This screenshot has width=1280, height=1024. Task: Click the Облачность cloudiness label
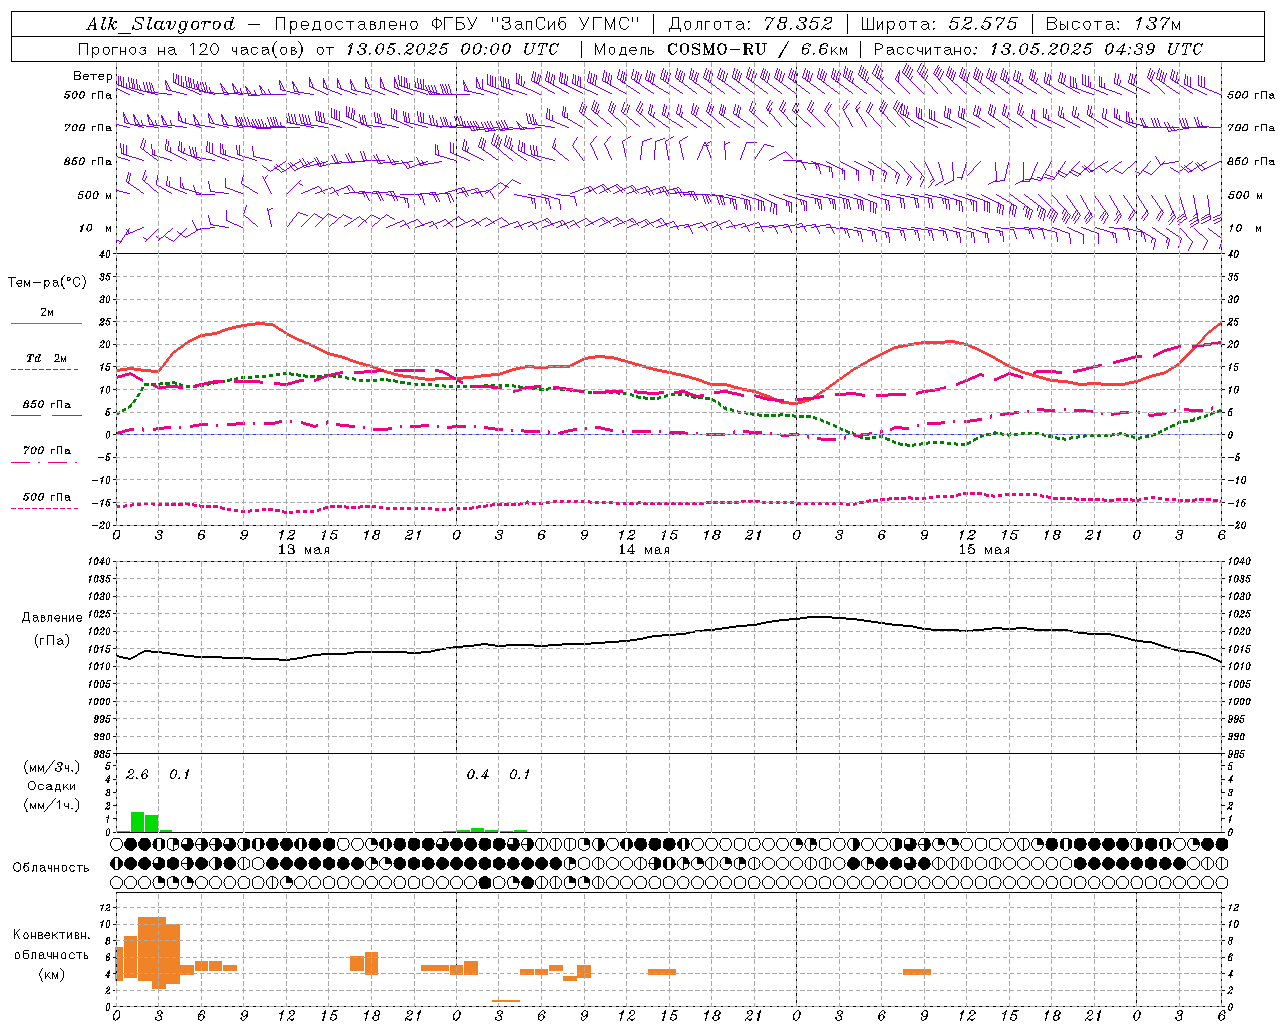coord(51,868)
